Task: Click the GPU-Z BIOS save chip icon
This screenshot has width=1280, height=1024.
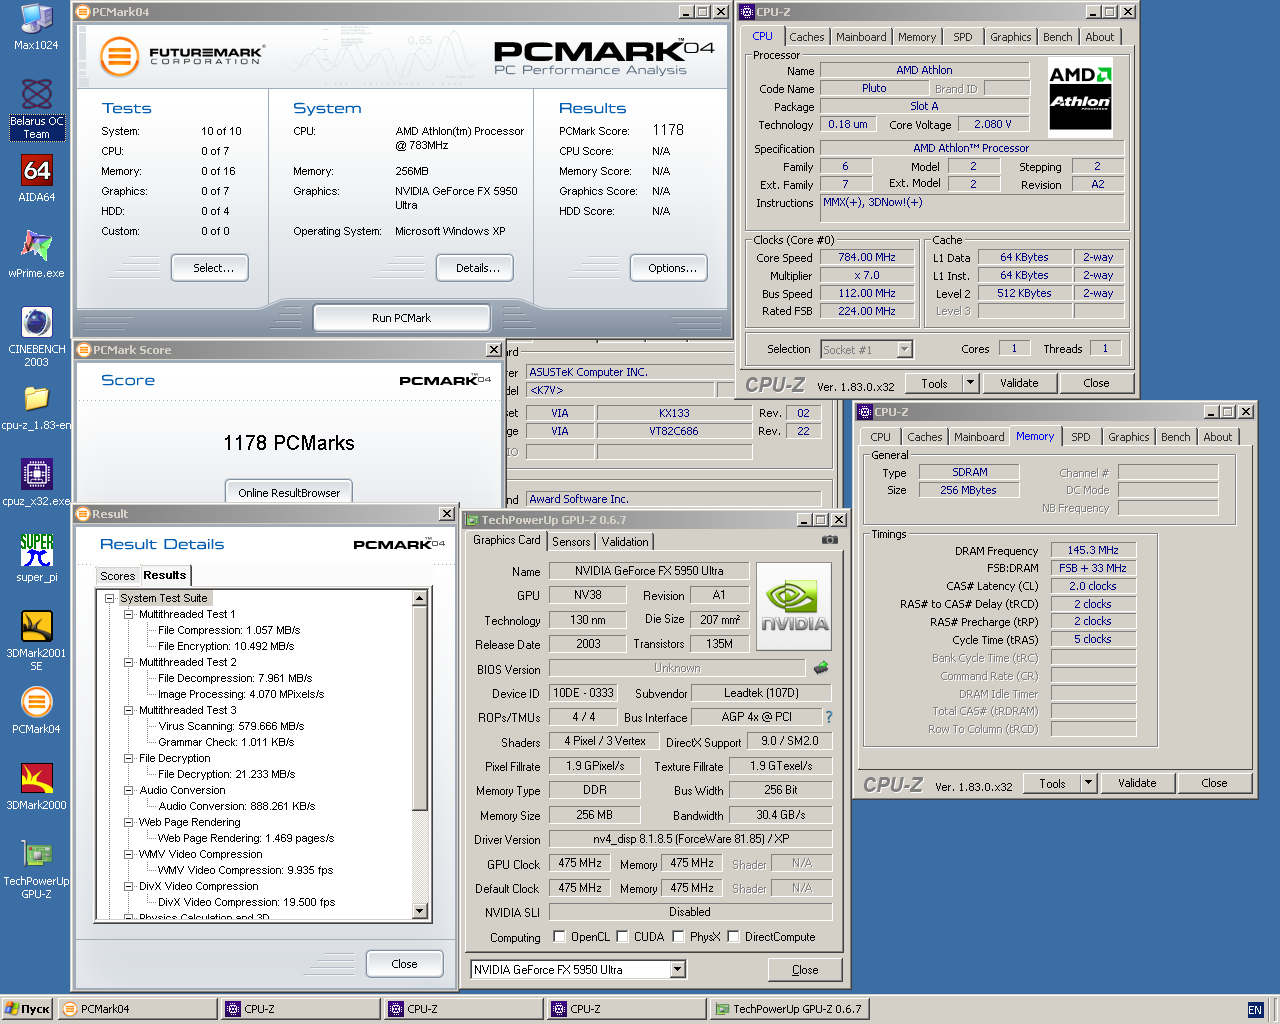Action: [821, 668]
